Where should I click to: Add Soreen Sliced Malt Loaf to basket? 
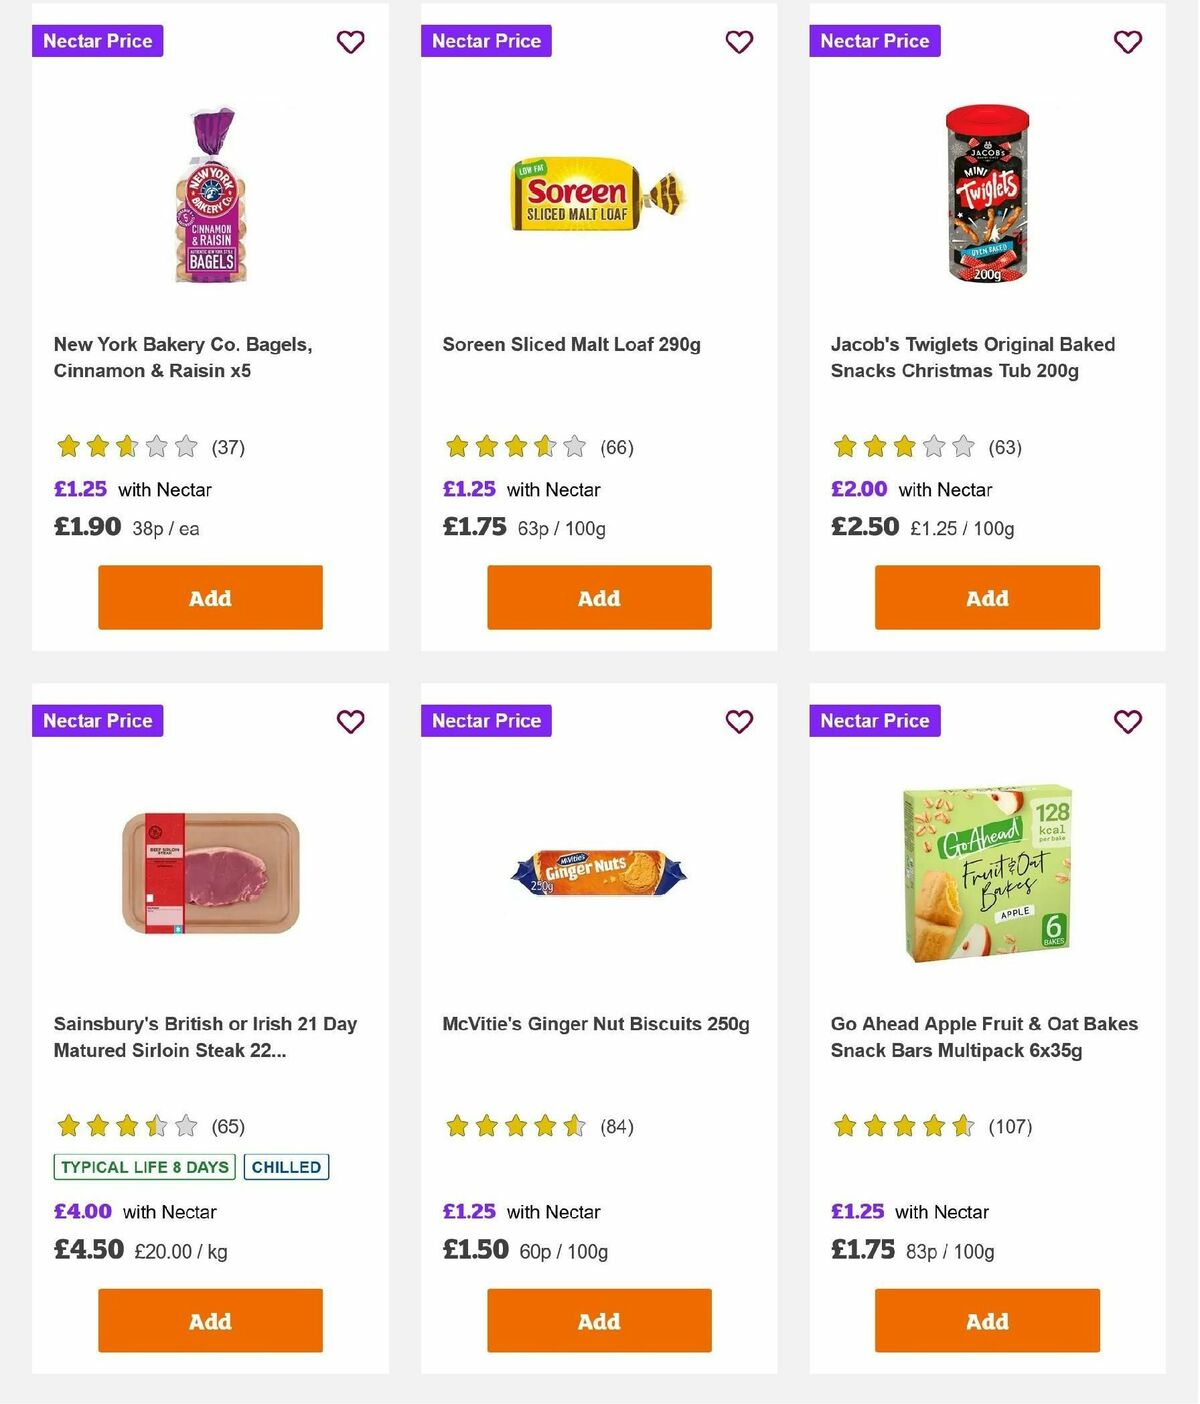pos(598,597)
